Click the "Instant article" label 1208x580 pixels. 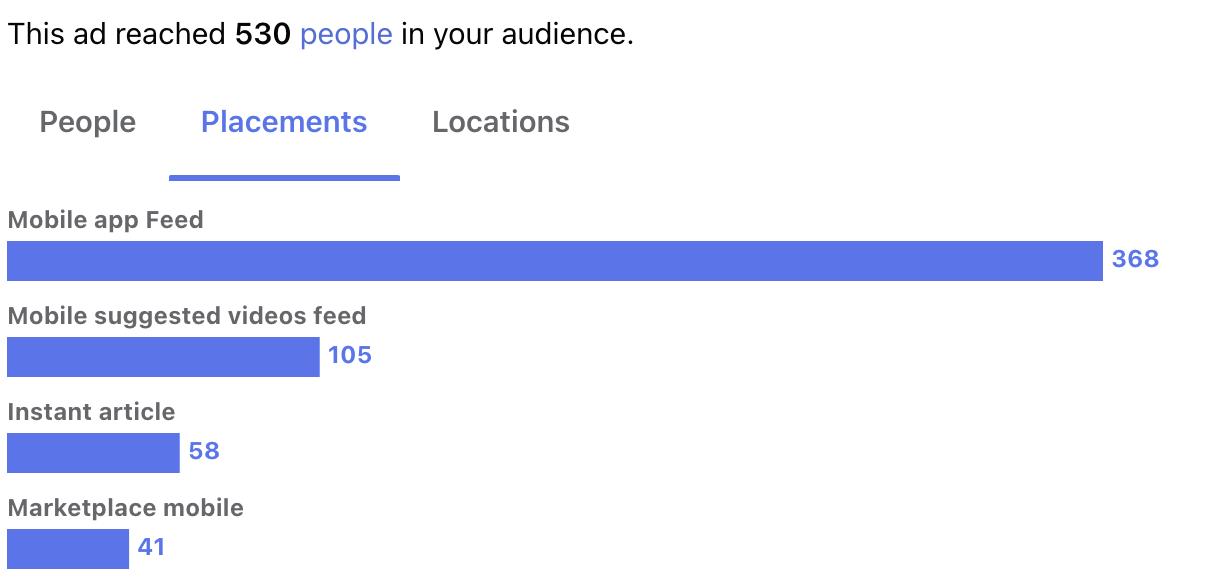(91, 412)
